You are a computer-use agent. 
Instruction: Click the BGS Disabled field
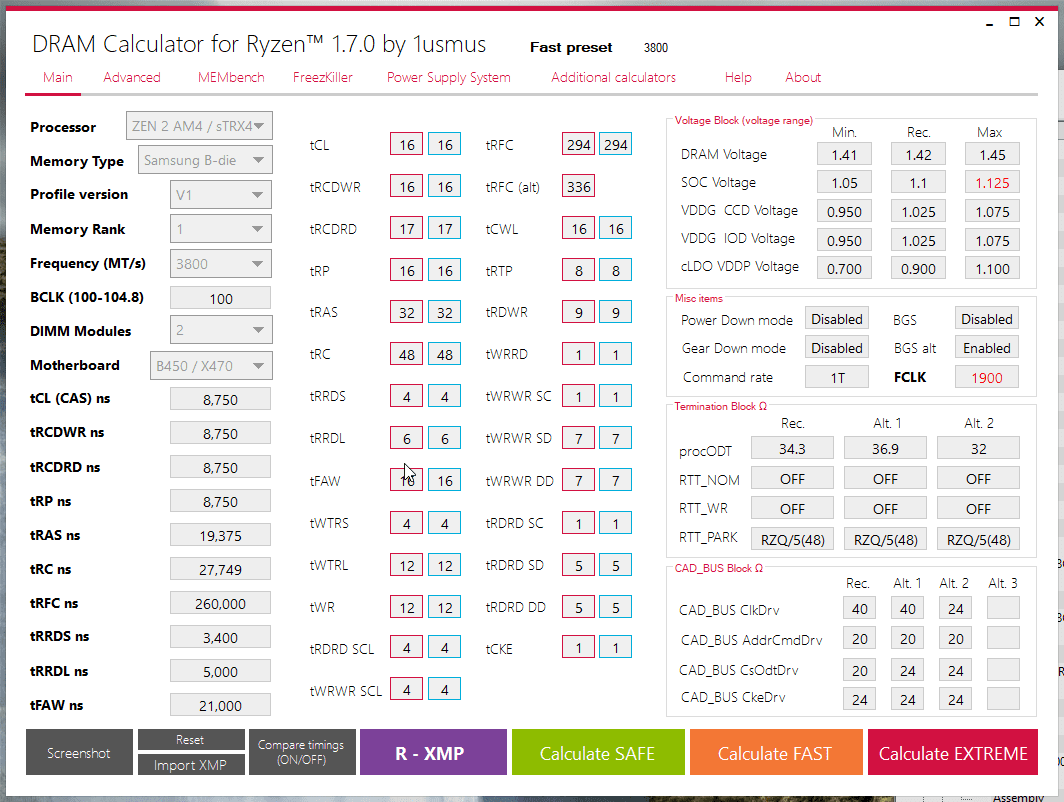point(987,319)
